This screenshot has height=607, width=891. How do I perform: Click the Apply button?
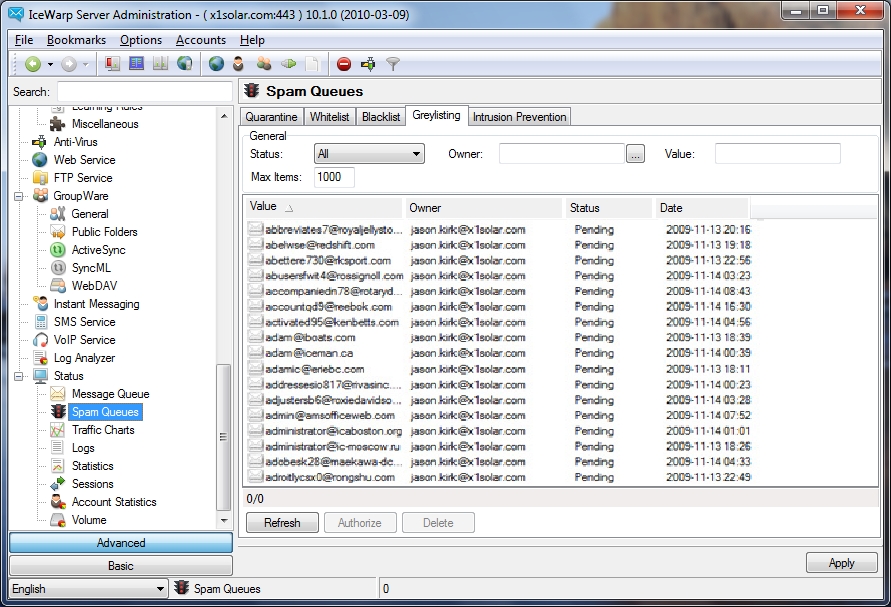[841, 563]
